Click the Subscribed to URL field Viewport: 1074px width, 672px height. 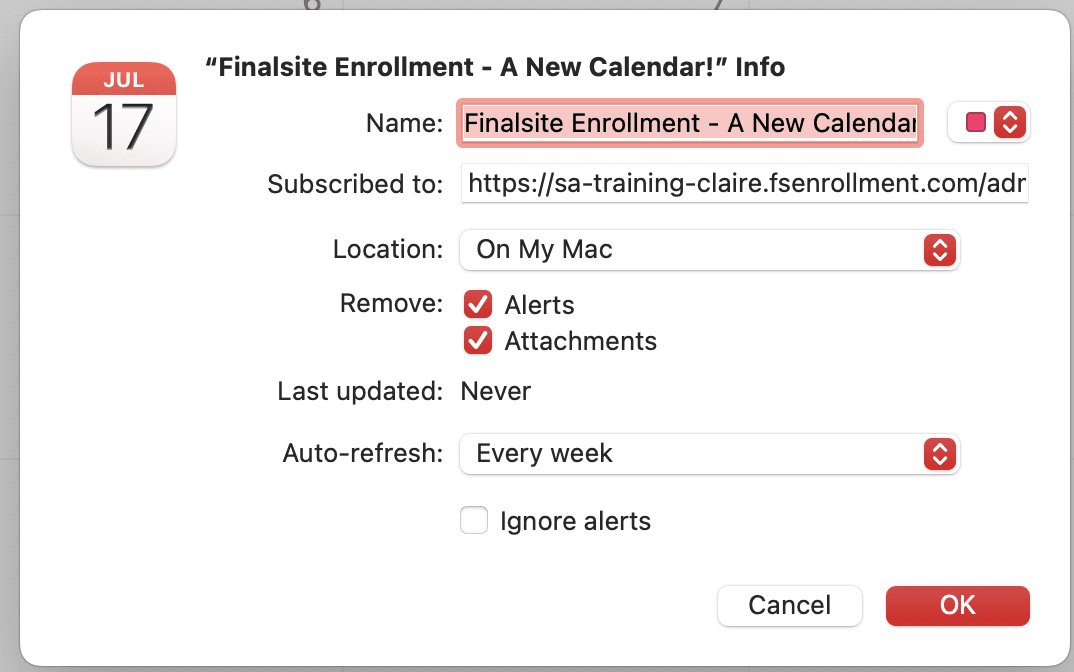pos(744,184)
